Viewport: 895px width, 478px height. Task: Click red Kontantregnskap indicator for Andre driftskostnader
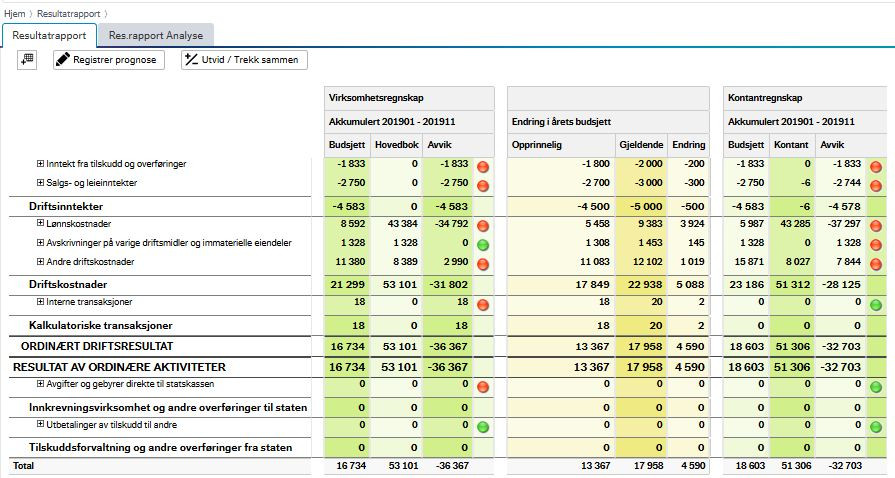pyautogui.click(x=876, y=264)
